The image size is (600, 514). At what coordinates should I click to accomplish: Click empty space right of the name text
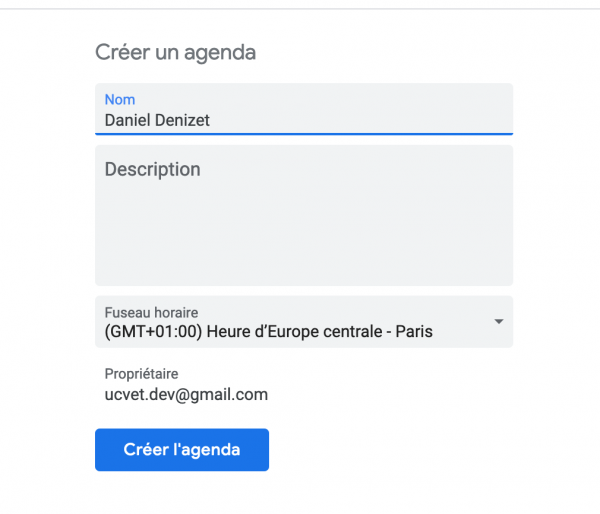click(380, 119)
